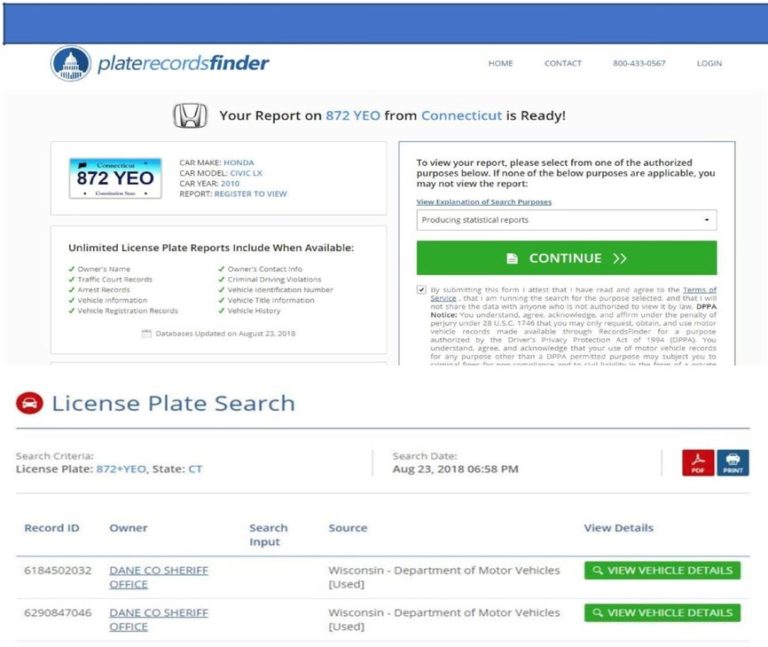Go to the HOME menu item
This screenshot has width=768, height=647.
[500, 64]
